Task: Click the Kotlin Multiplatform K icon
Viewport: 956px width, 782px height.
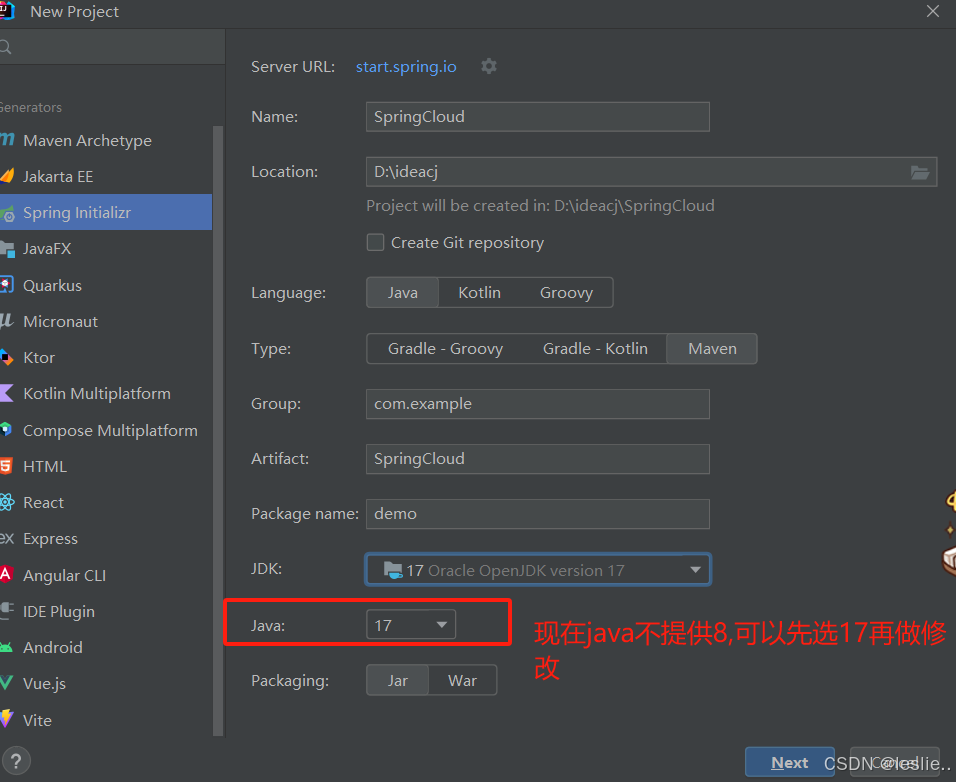Action: coord(7,393)
